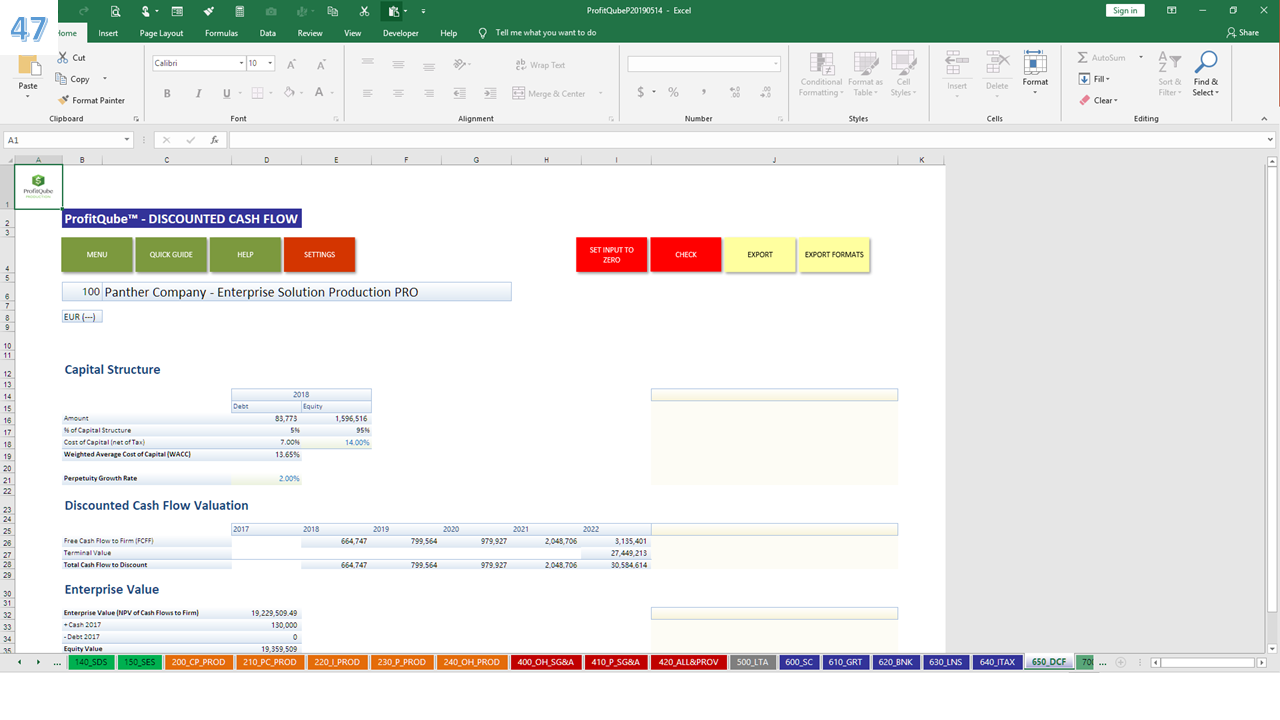Toggle Underline formatting
Screen dimensions: 1280x720
click(x=226, y=93)
